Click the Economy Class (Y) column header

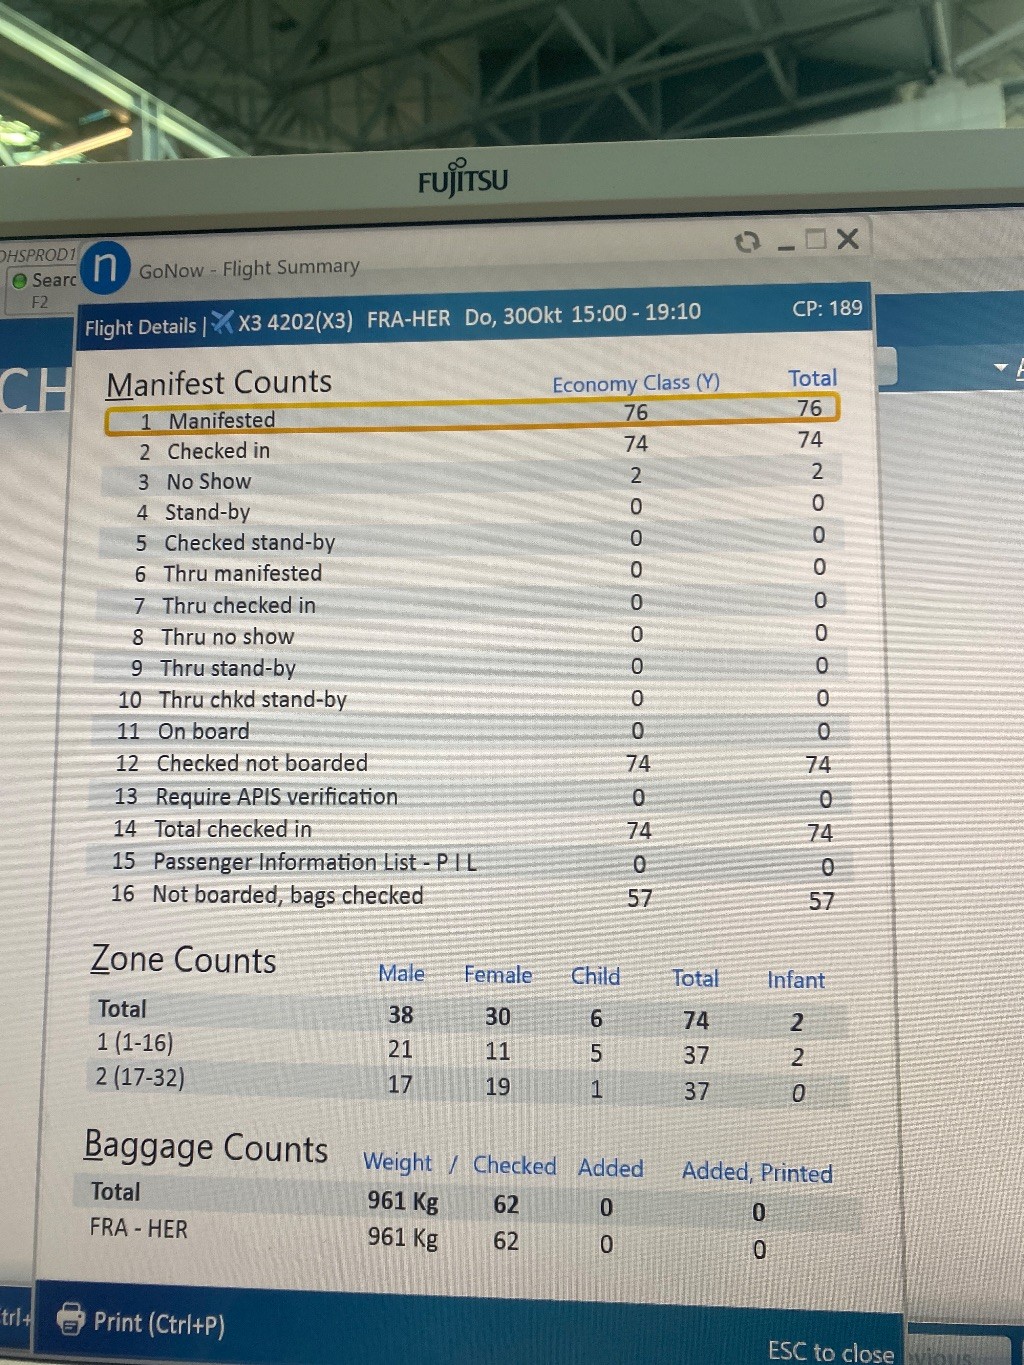click(635, 383)
